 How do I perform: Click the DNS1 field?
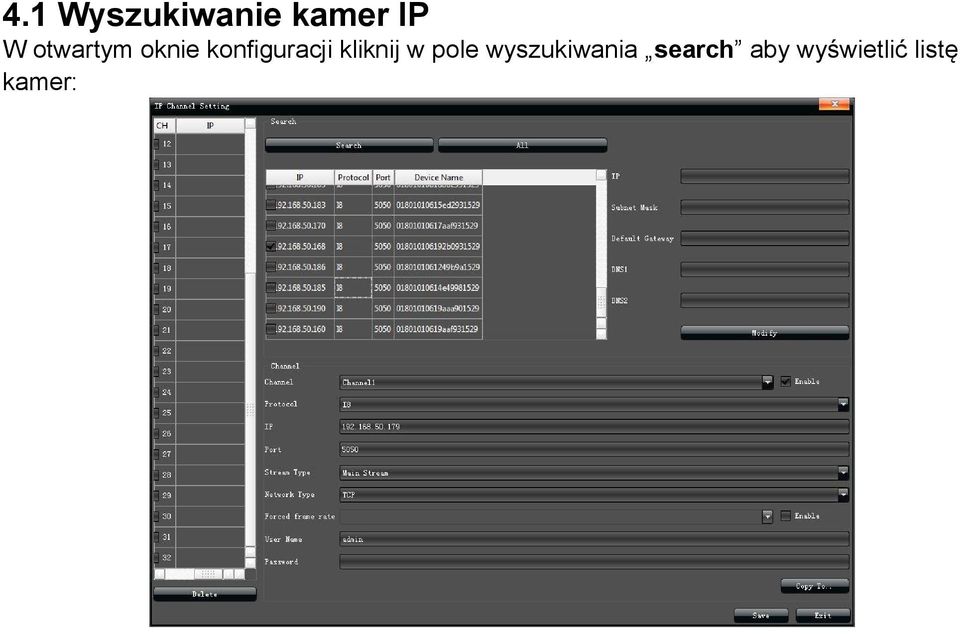click(765, 269)
